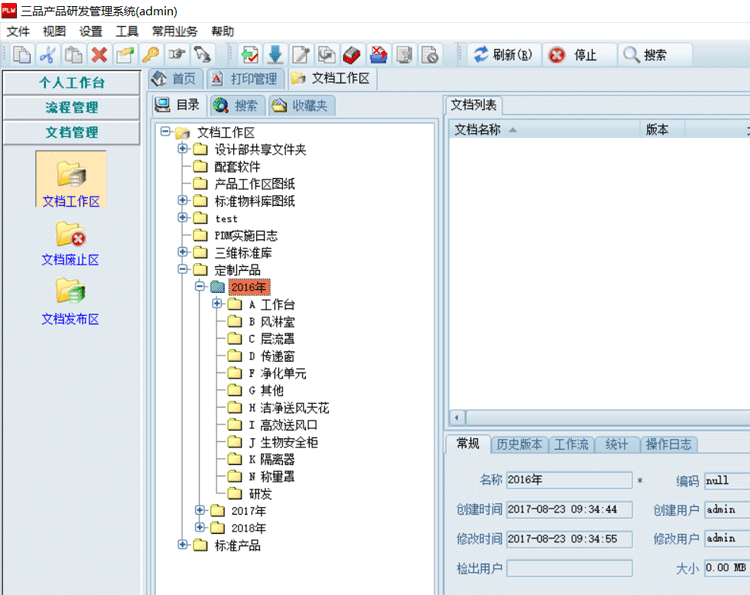Click the blue download arrow toolbar icon
Screen dimensions: 750x595
coord(275,55)
